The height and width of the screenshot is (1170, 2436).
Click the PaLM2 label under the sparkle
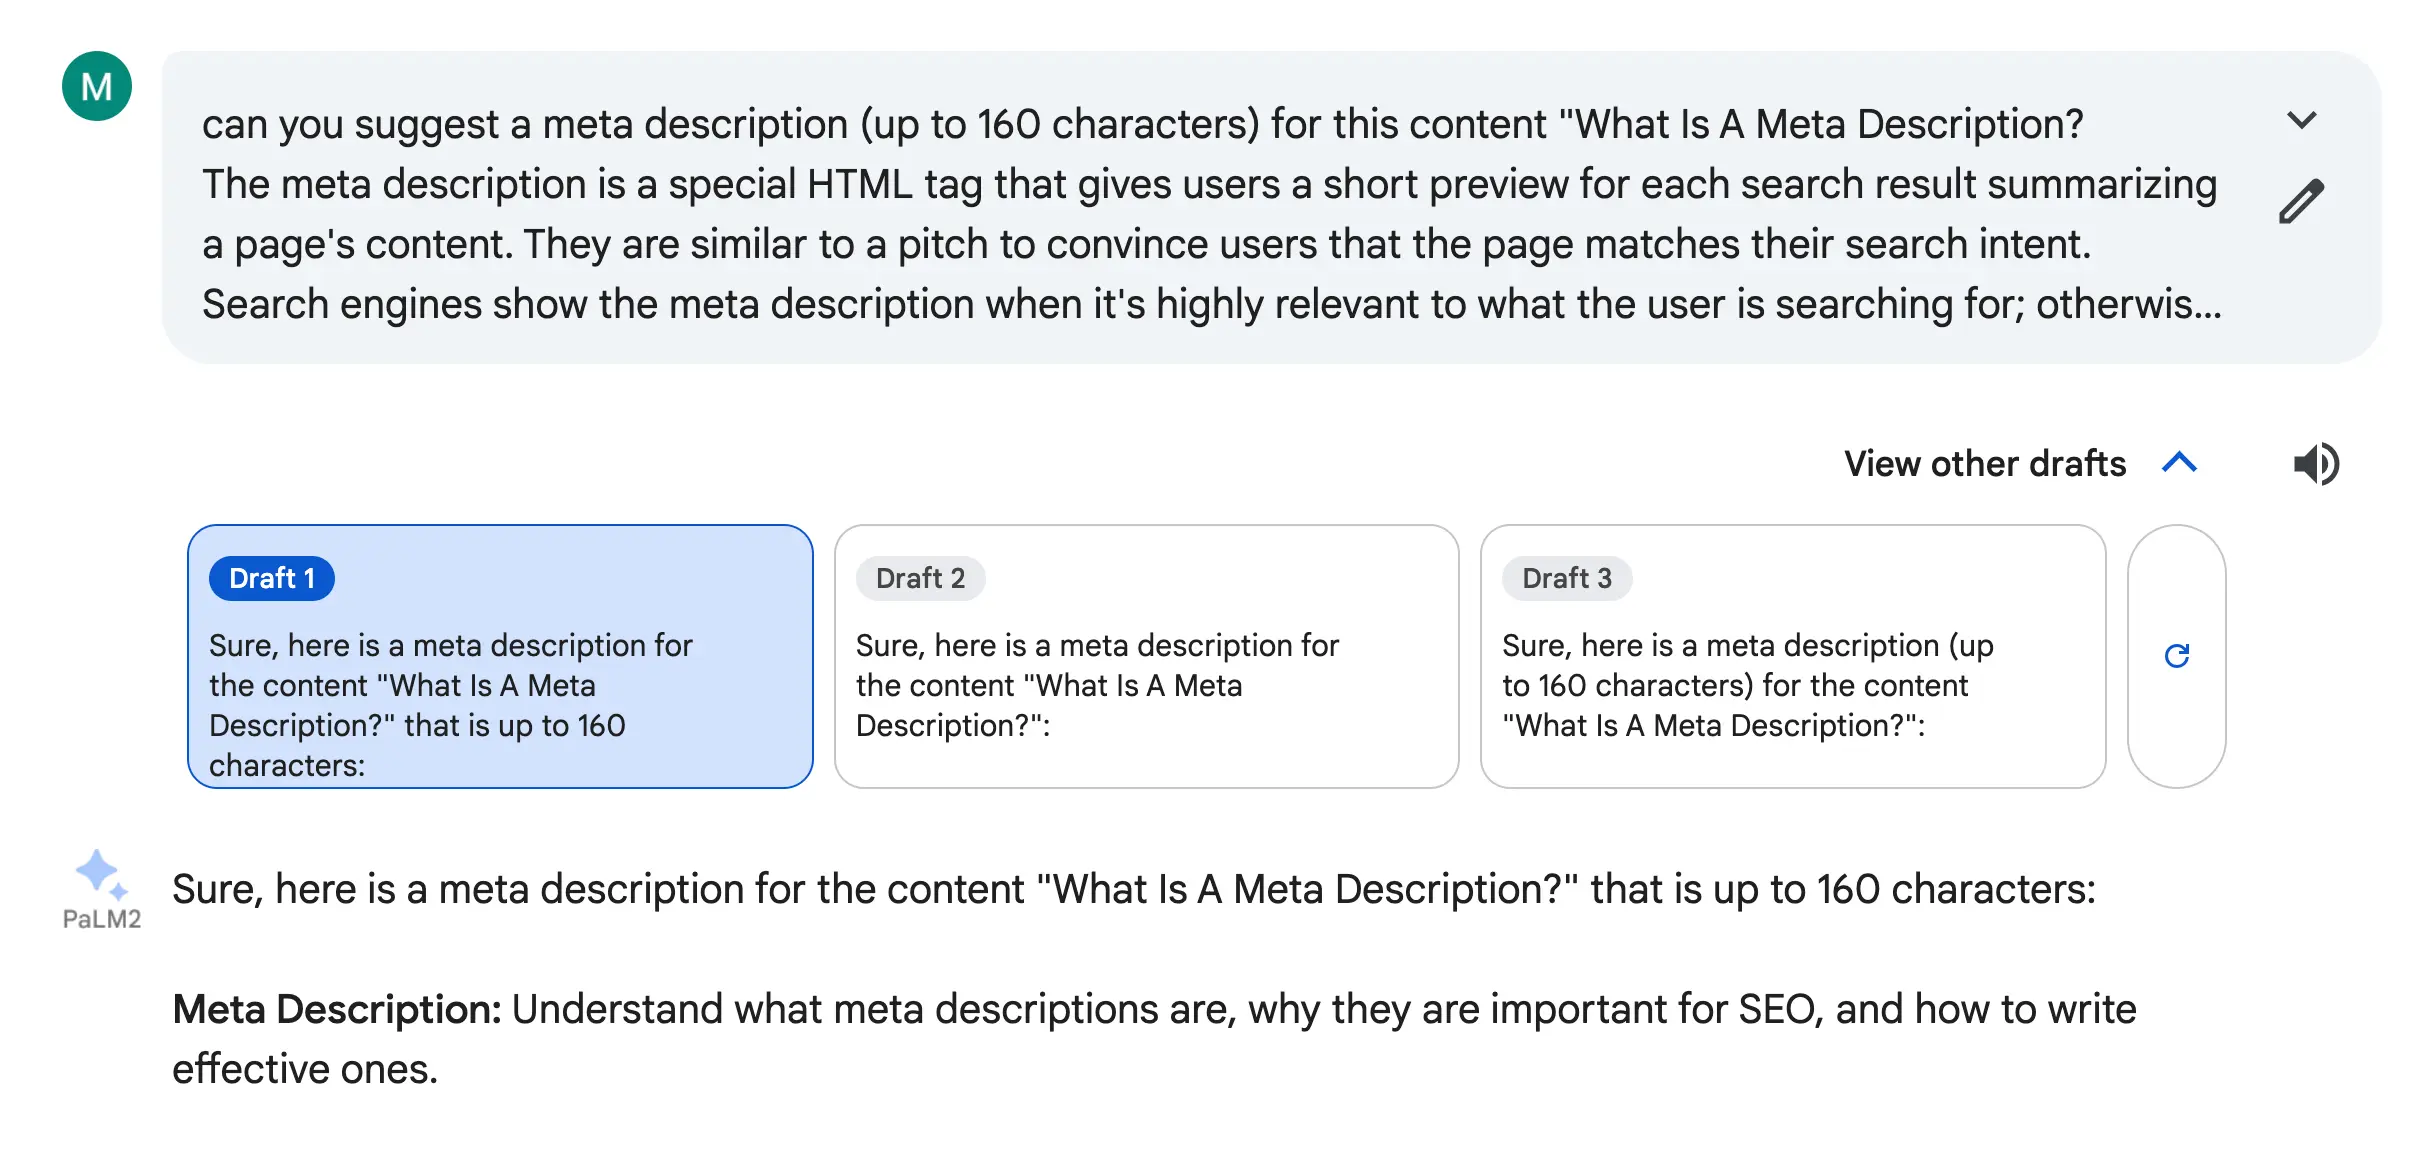tap(102, 920)
